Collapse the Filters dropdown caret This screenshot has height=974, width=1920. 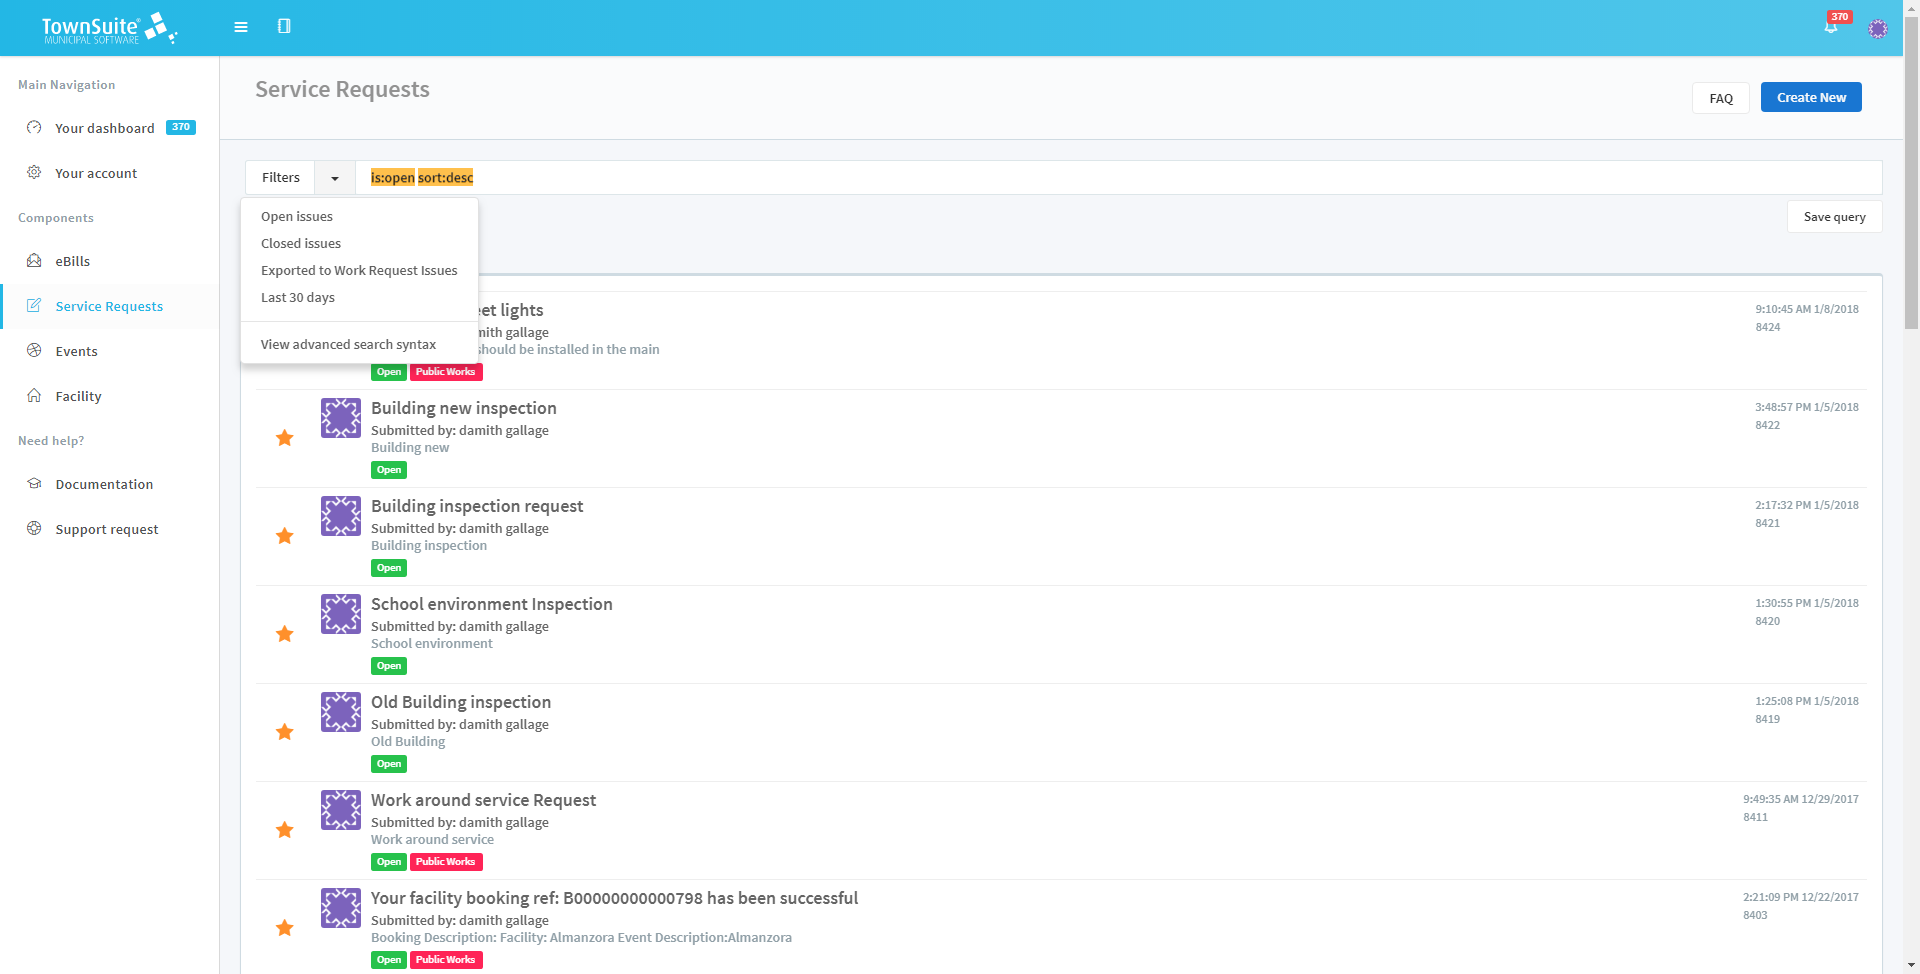(335, 178)
